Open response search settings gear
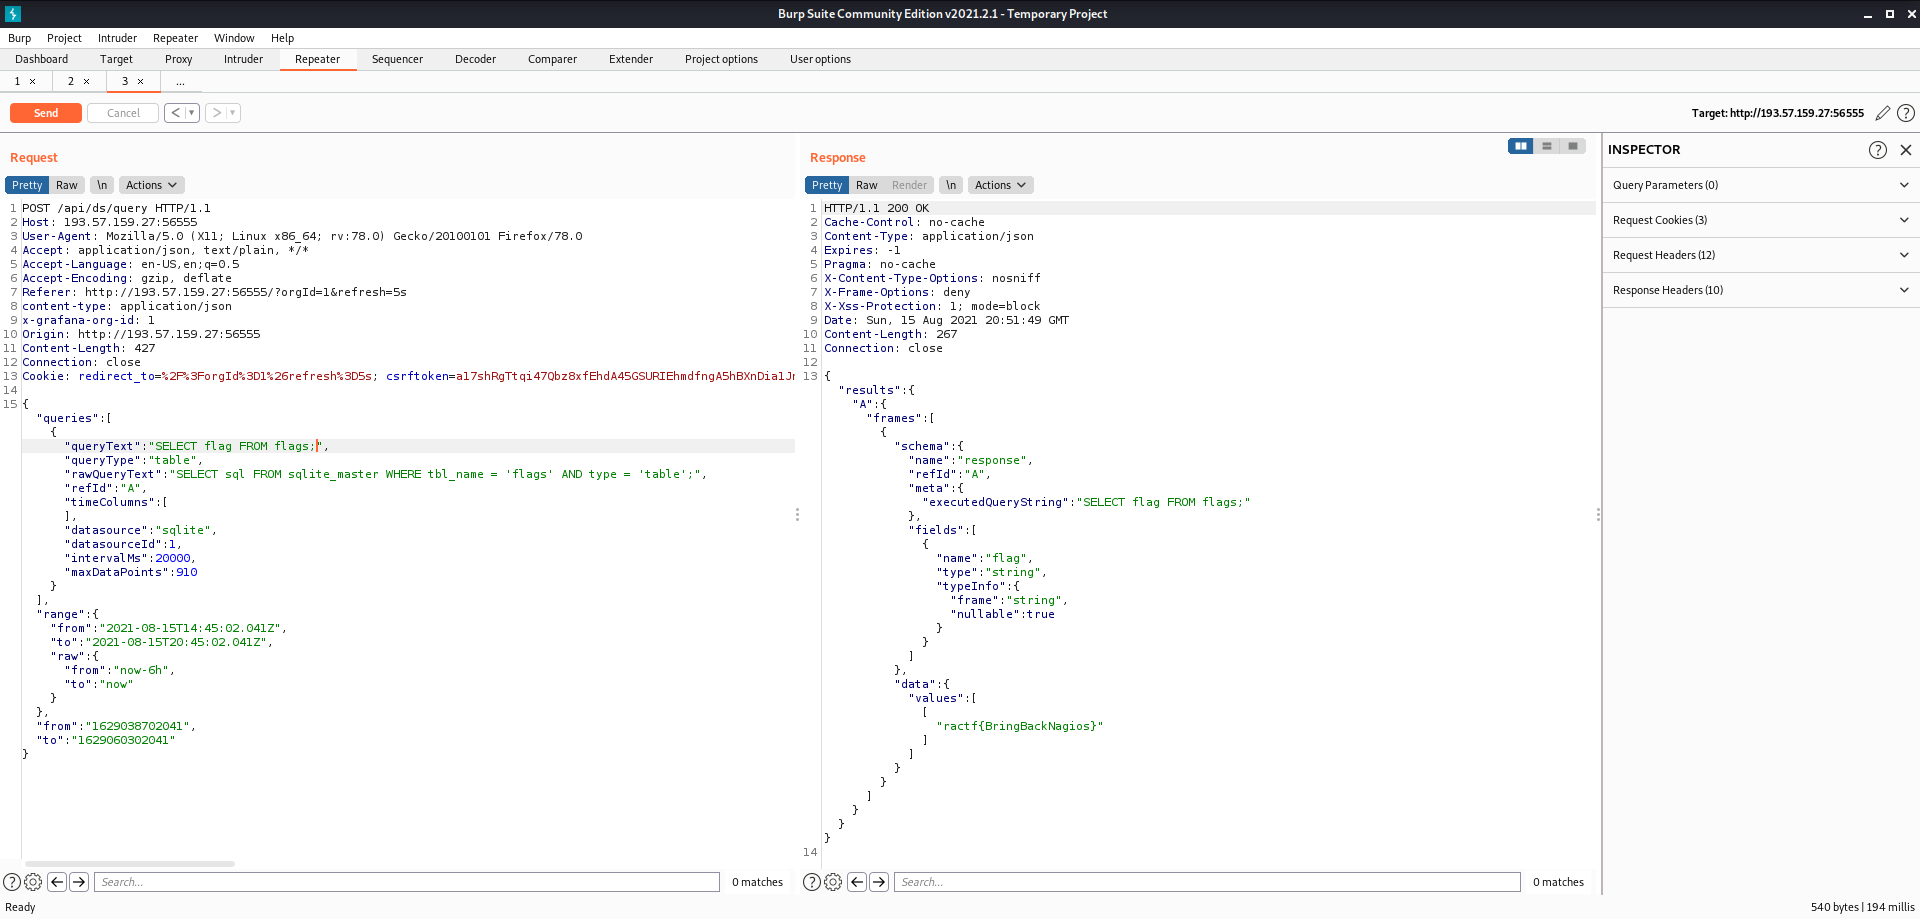The height and width of the screenshot is (919, 1920). pos(833,882)
